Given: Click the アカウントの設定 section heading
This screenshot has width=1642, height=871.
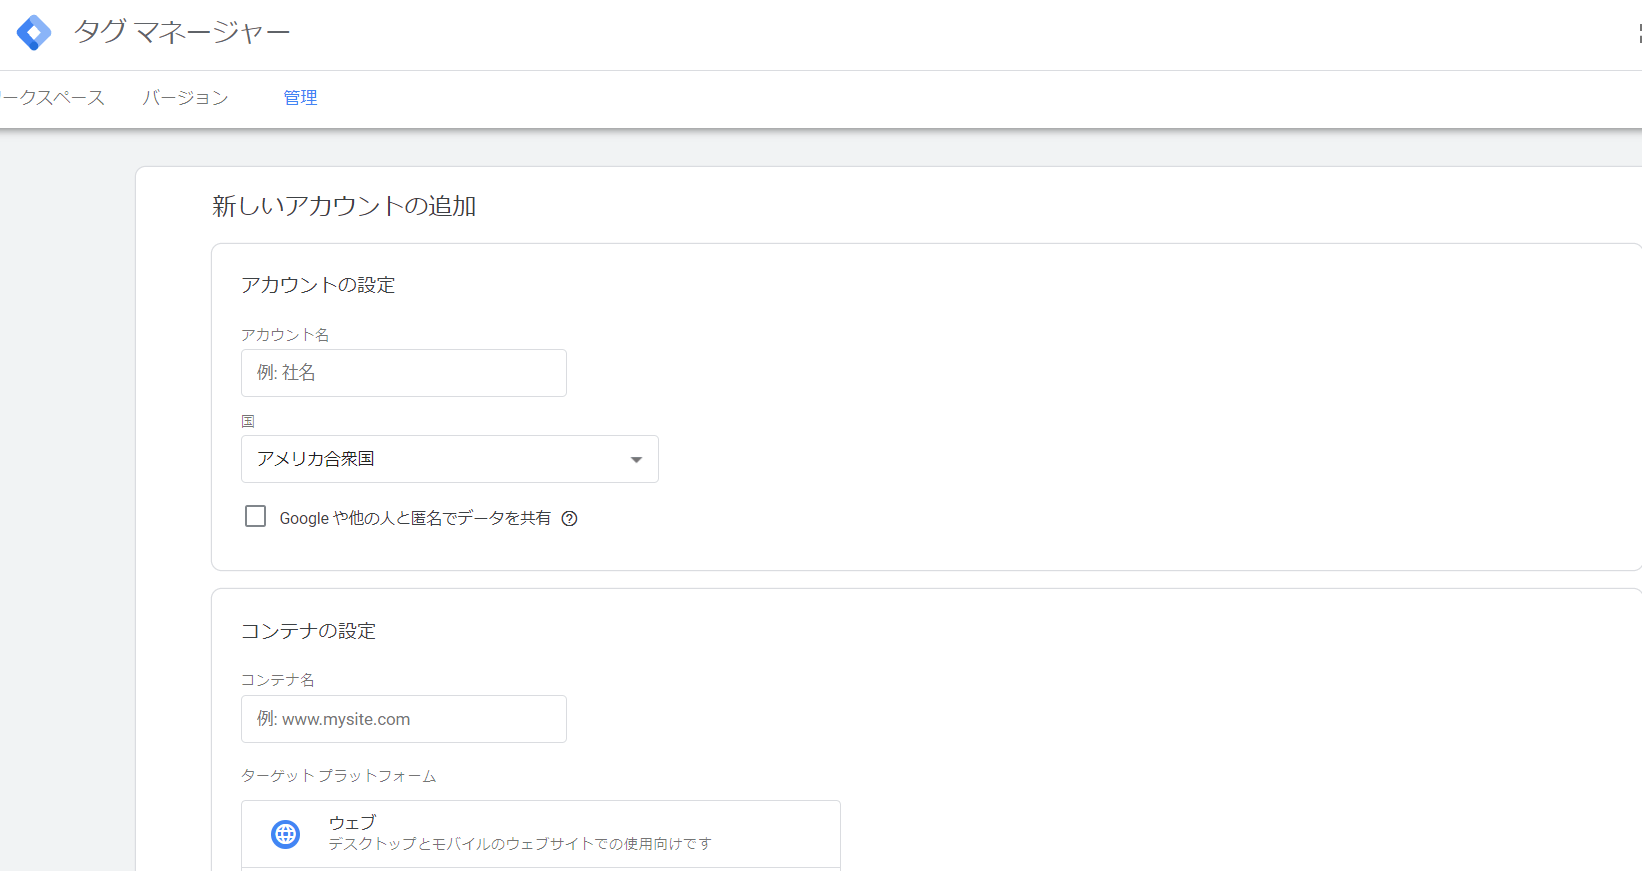Looking at the screenshot, I should [x=318, y=285].
